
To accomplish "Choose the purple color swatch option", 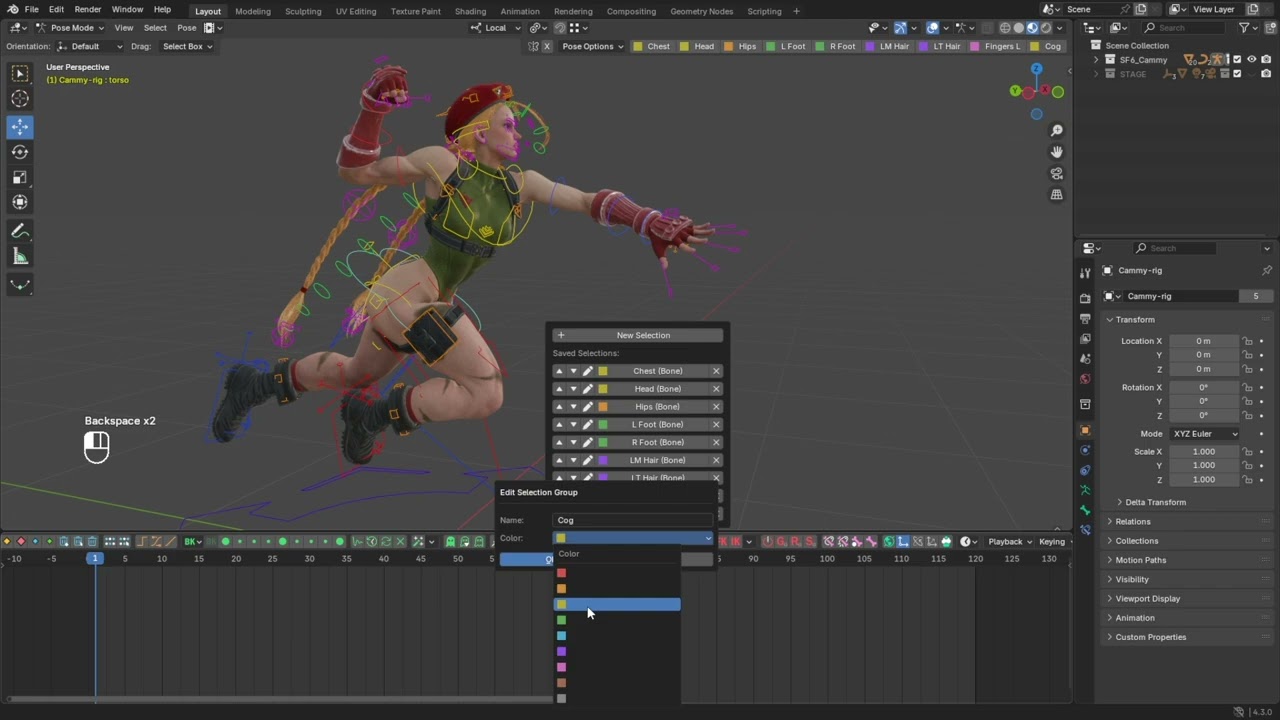I will [x=562, y=652].
